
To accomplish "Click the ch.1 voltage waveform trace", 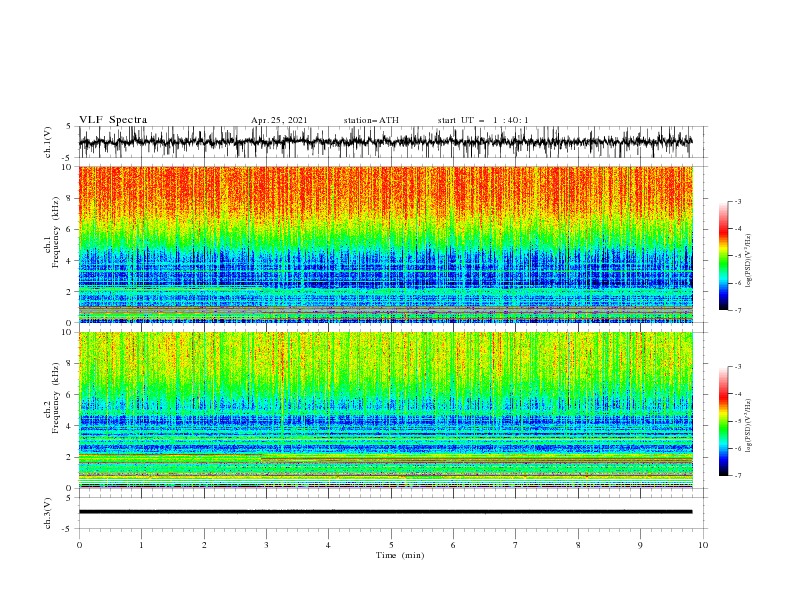I will [386, 142].
